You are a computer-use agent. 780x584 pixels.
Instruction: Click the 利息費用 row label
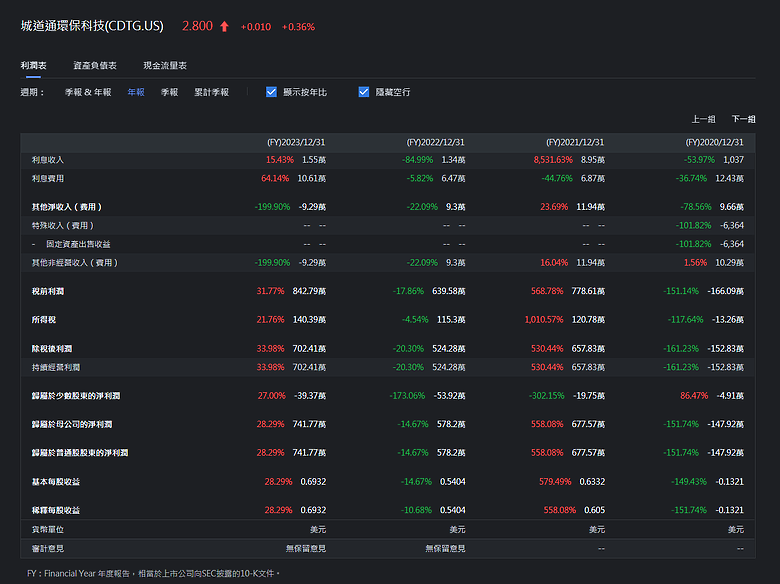pyautogui.click(x=48, y=178)
